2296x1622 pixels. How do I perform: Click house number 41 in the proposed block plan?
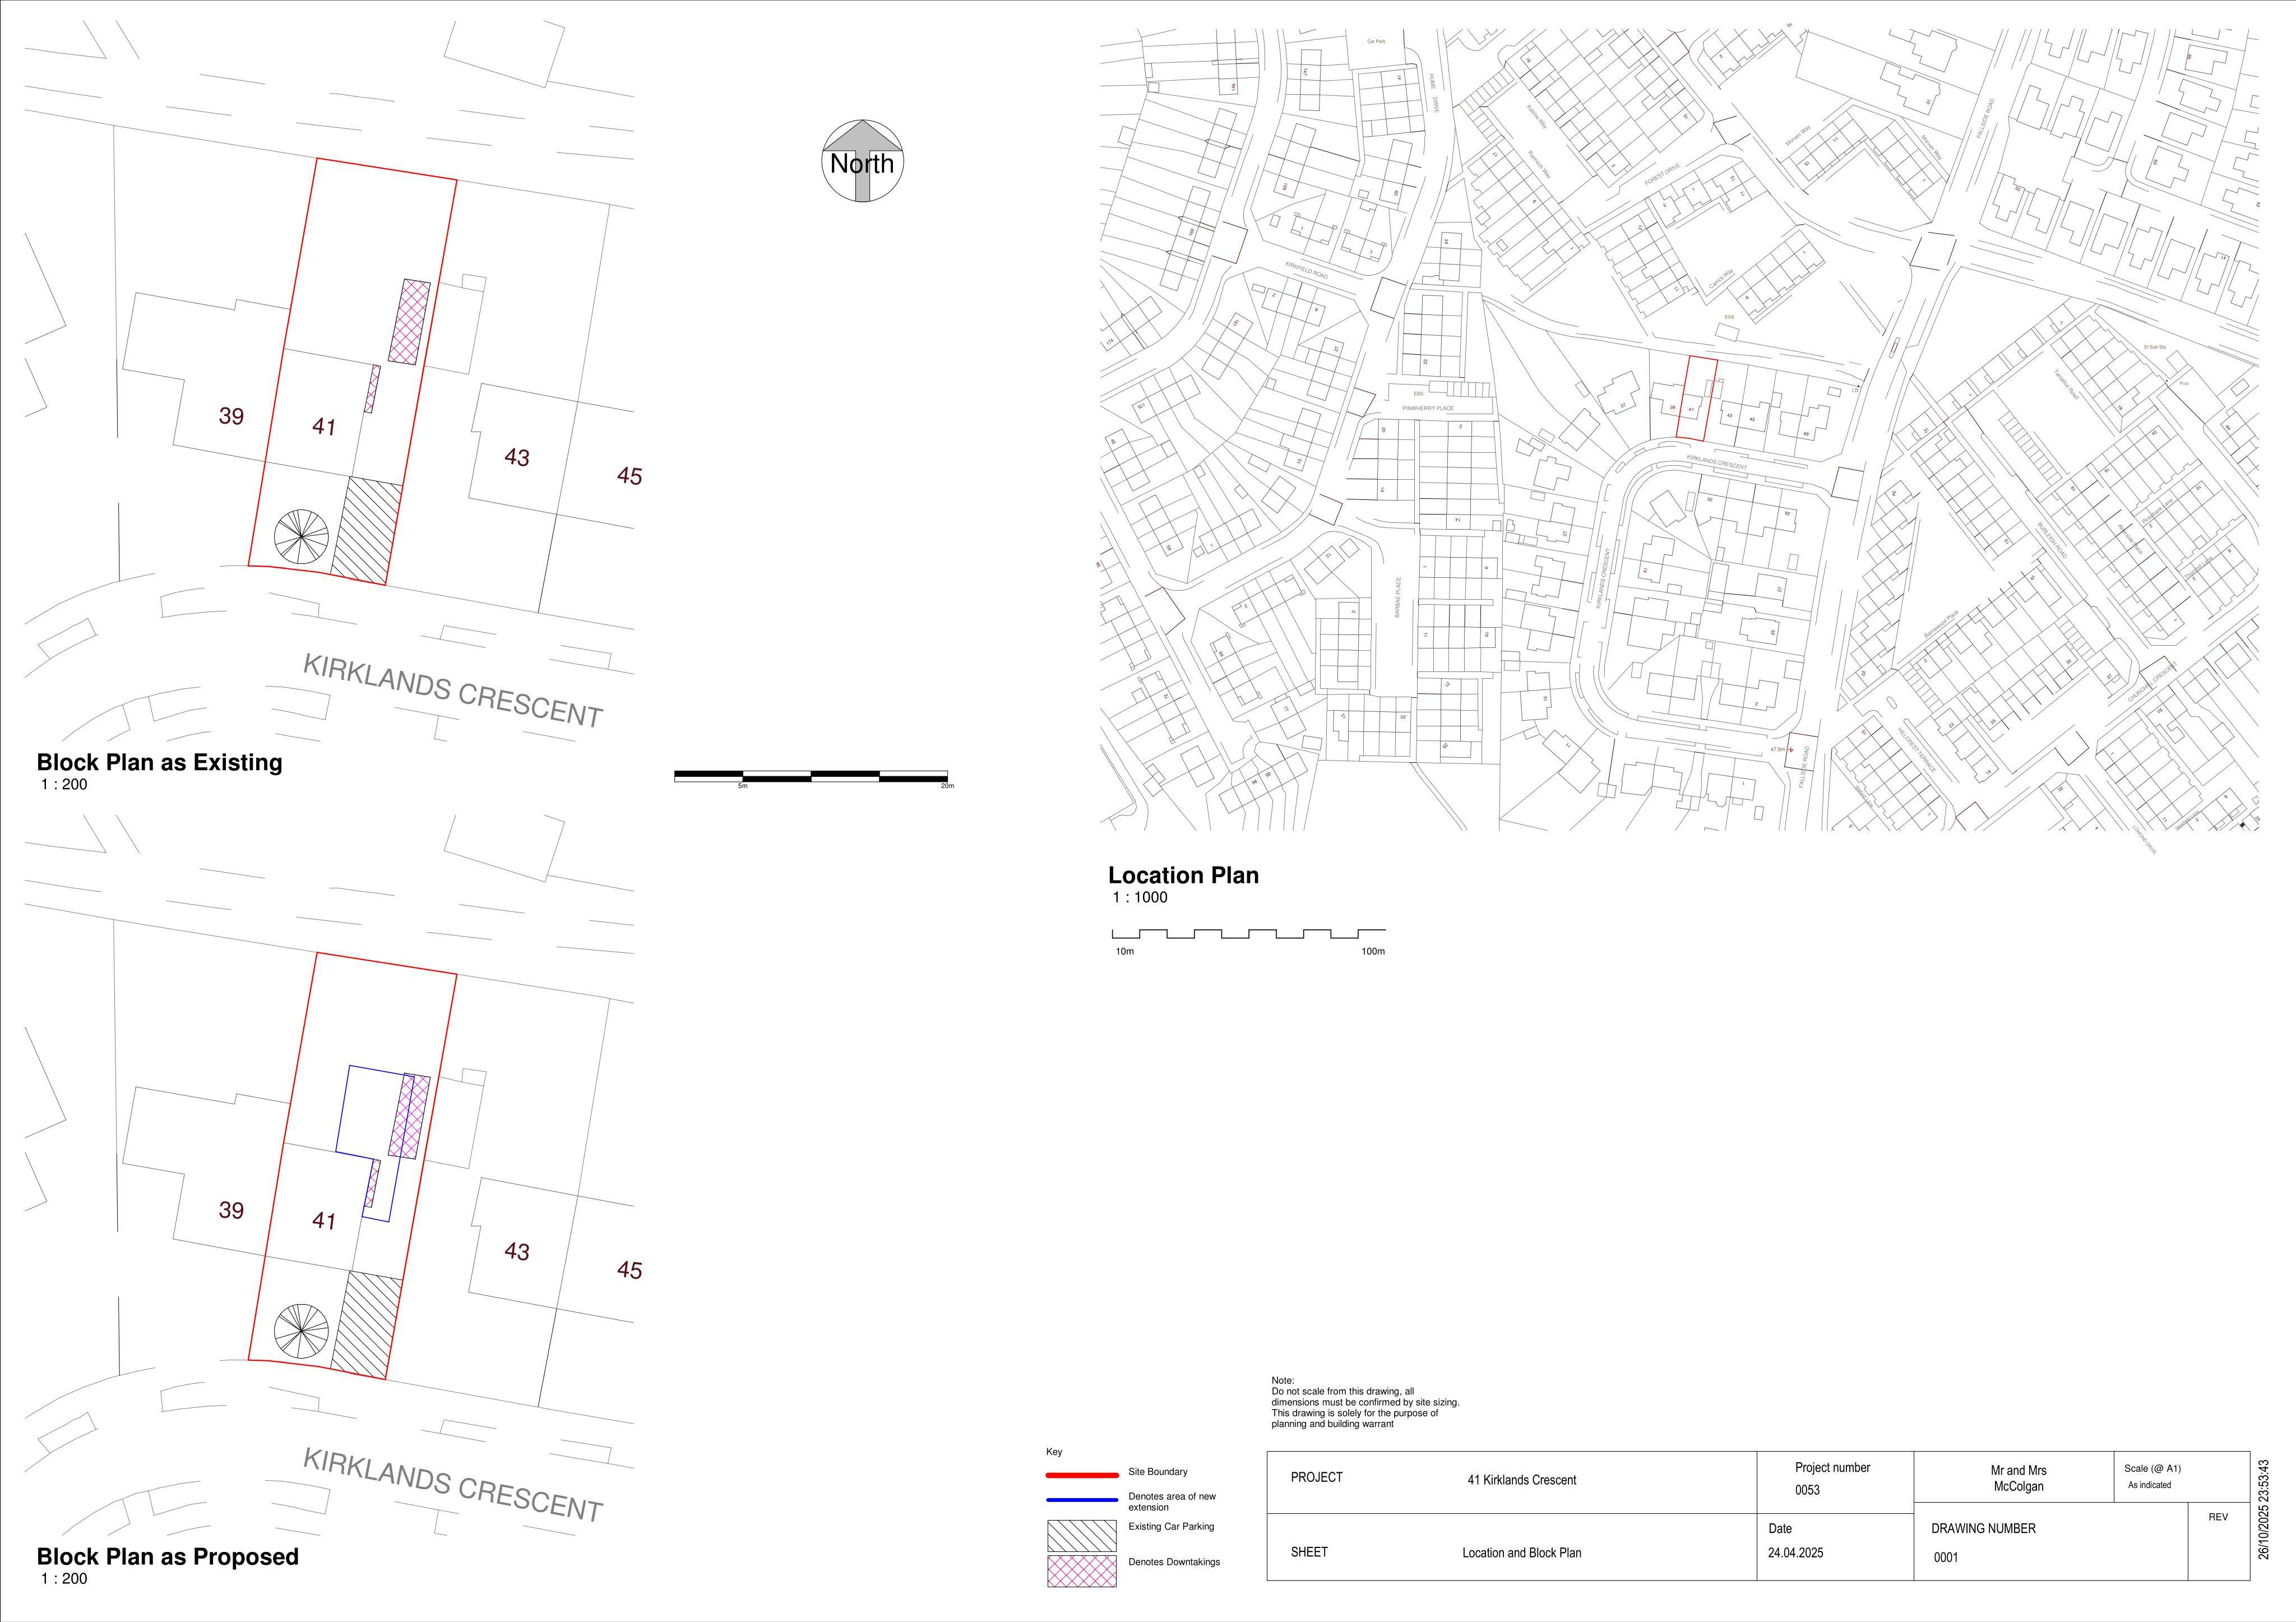point(324,1221)
